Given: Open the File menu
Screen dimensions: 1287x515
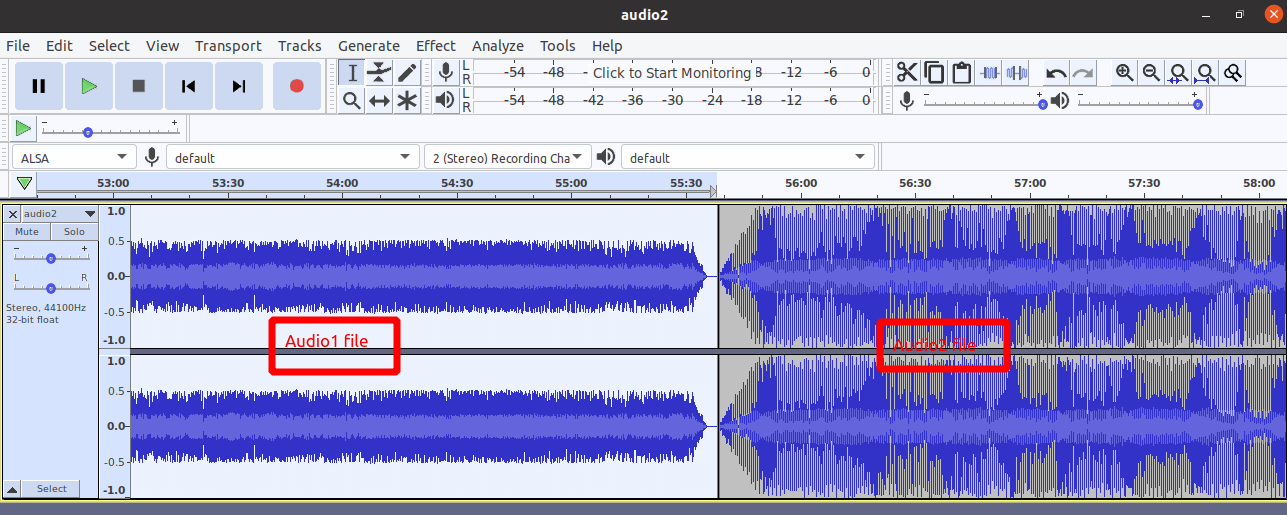Looking at the screenshot, I should (18, 45).
